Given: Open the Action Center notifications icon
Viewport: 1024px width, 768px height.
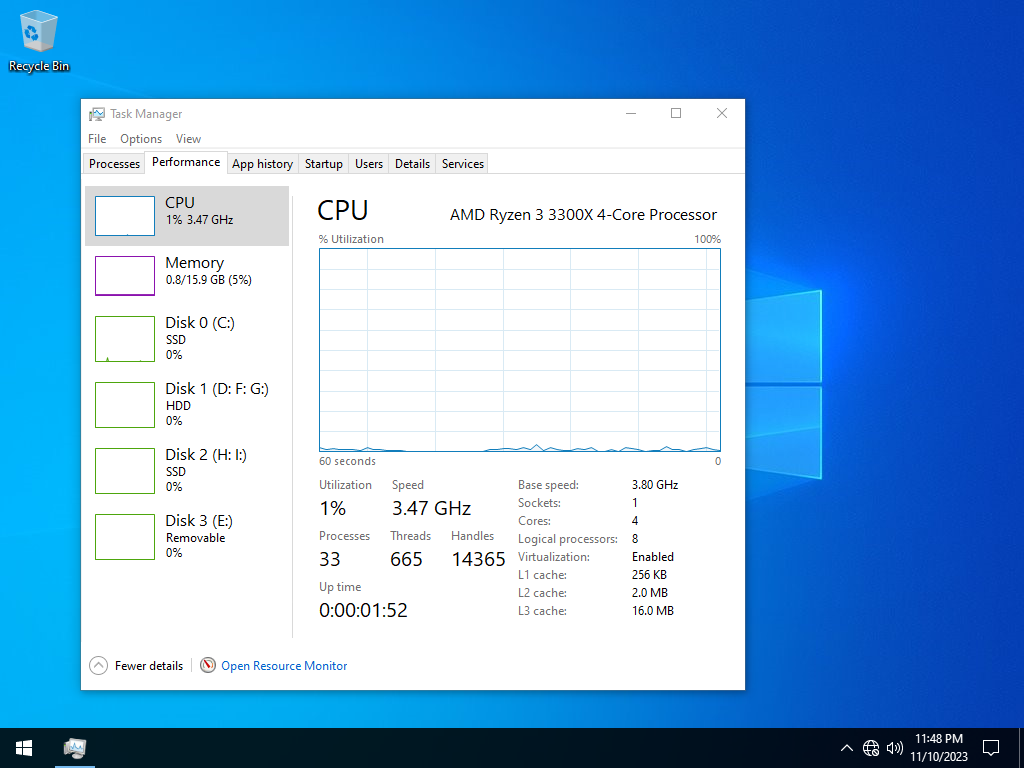Looking at the screenshot, I should (x=991, y=748).
